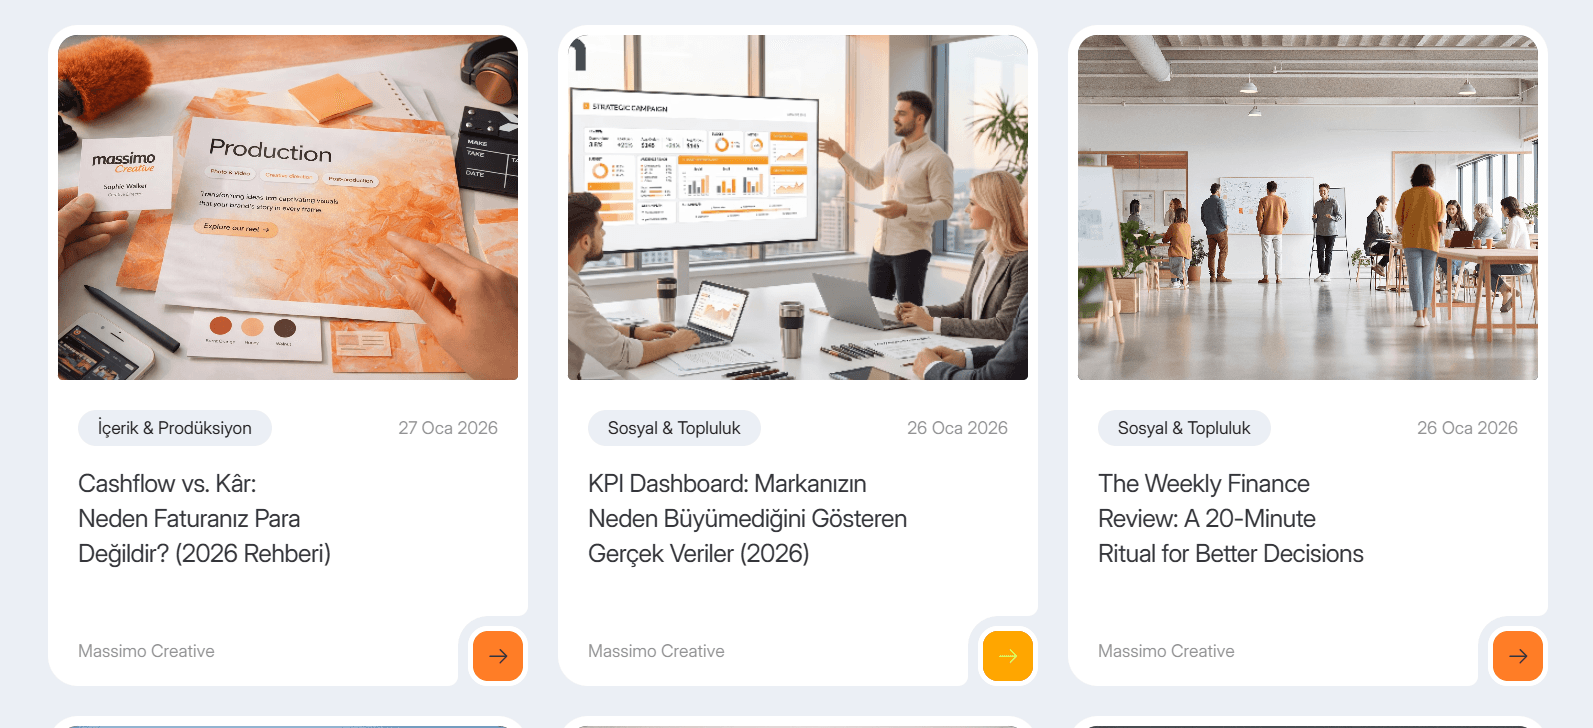Select the İçerik & Prodüksiyon category tag
1593x728 pixels.
point(175,428)
